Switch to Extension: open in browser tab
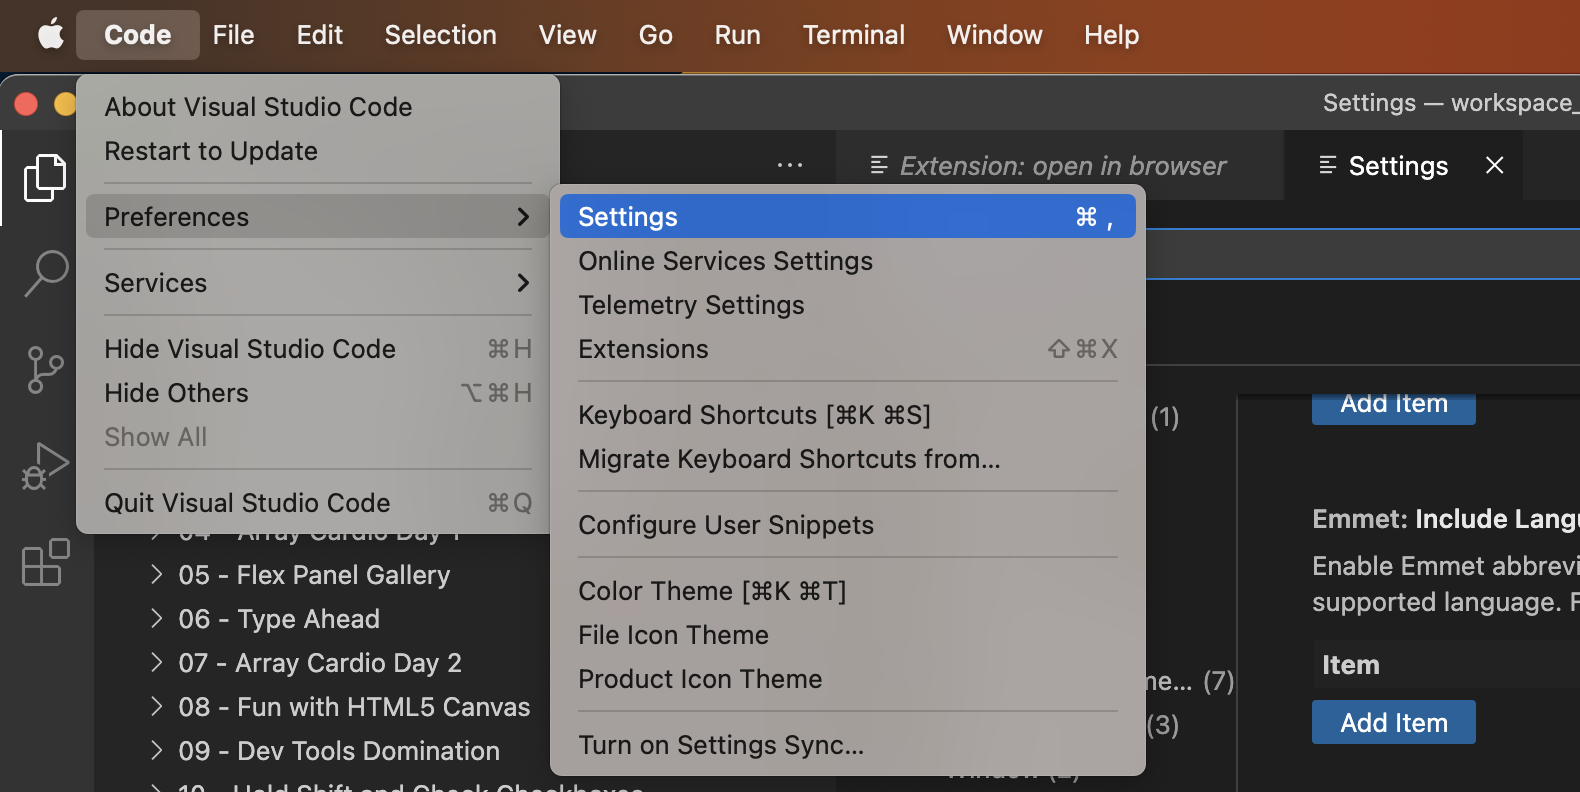The image size is (1580, 792). (1062, 166)
